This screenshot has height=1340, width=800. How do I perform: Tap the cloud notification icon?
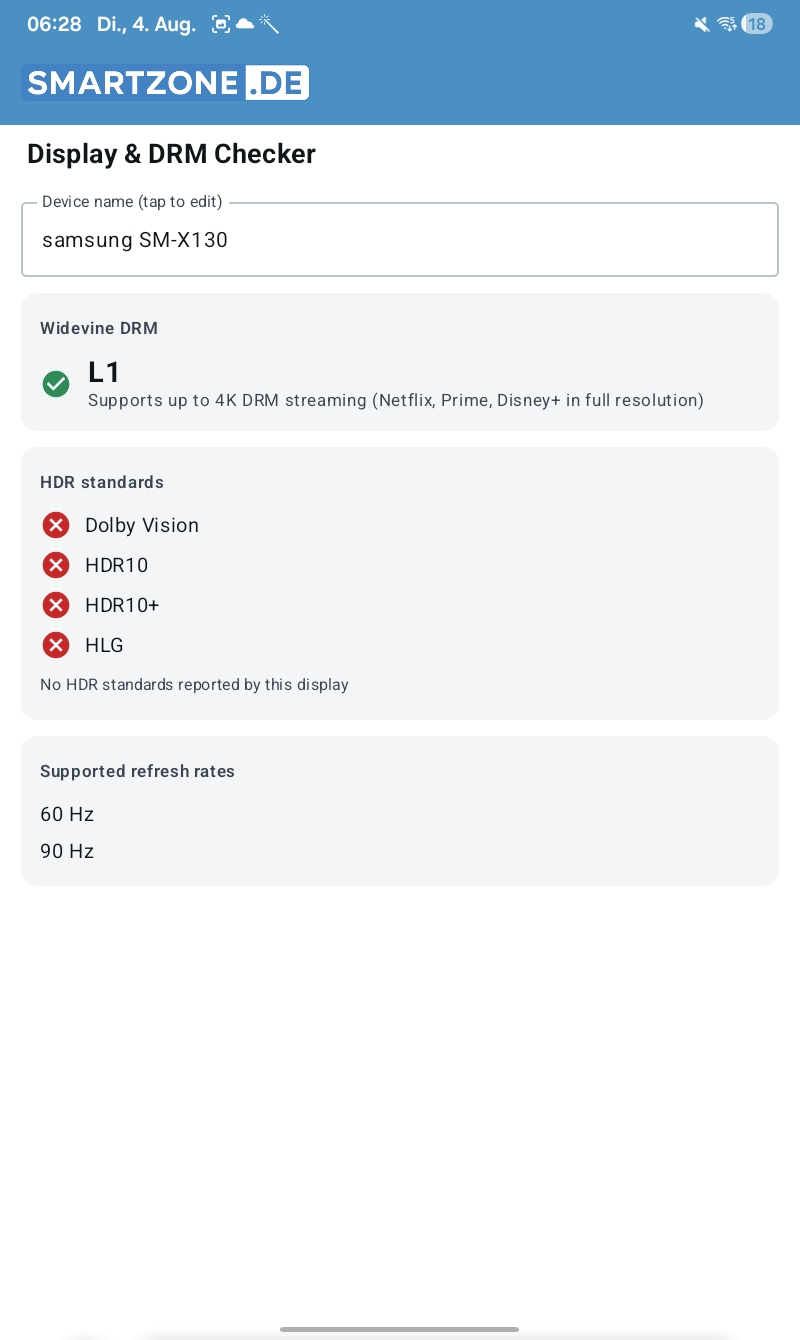click(x=245, y=24)
